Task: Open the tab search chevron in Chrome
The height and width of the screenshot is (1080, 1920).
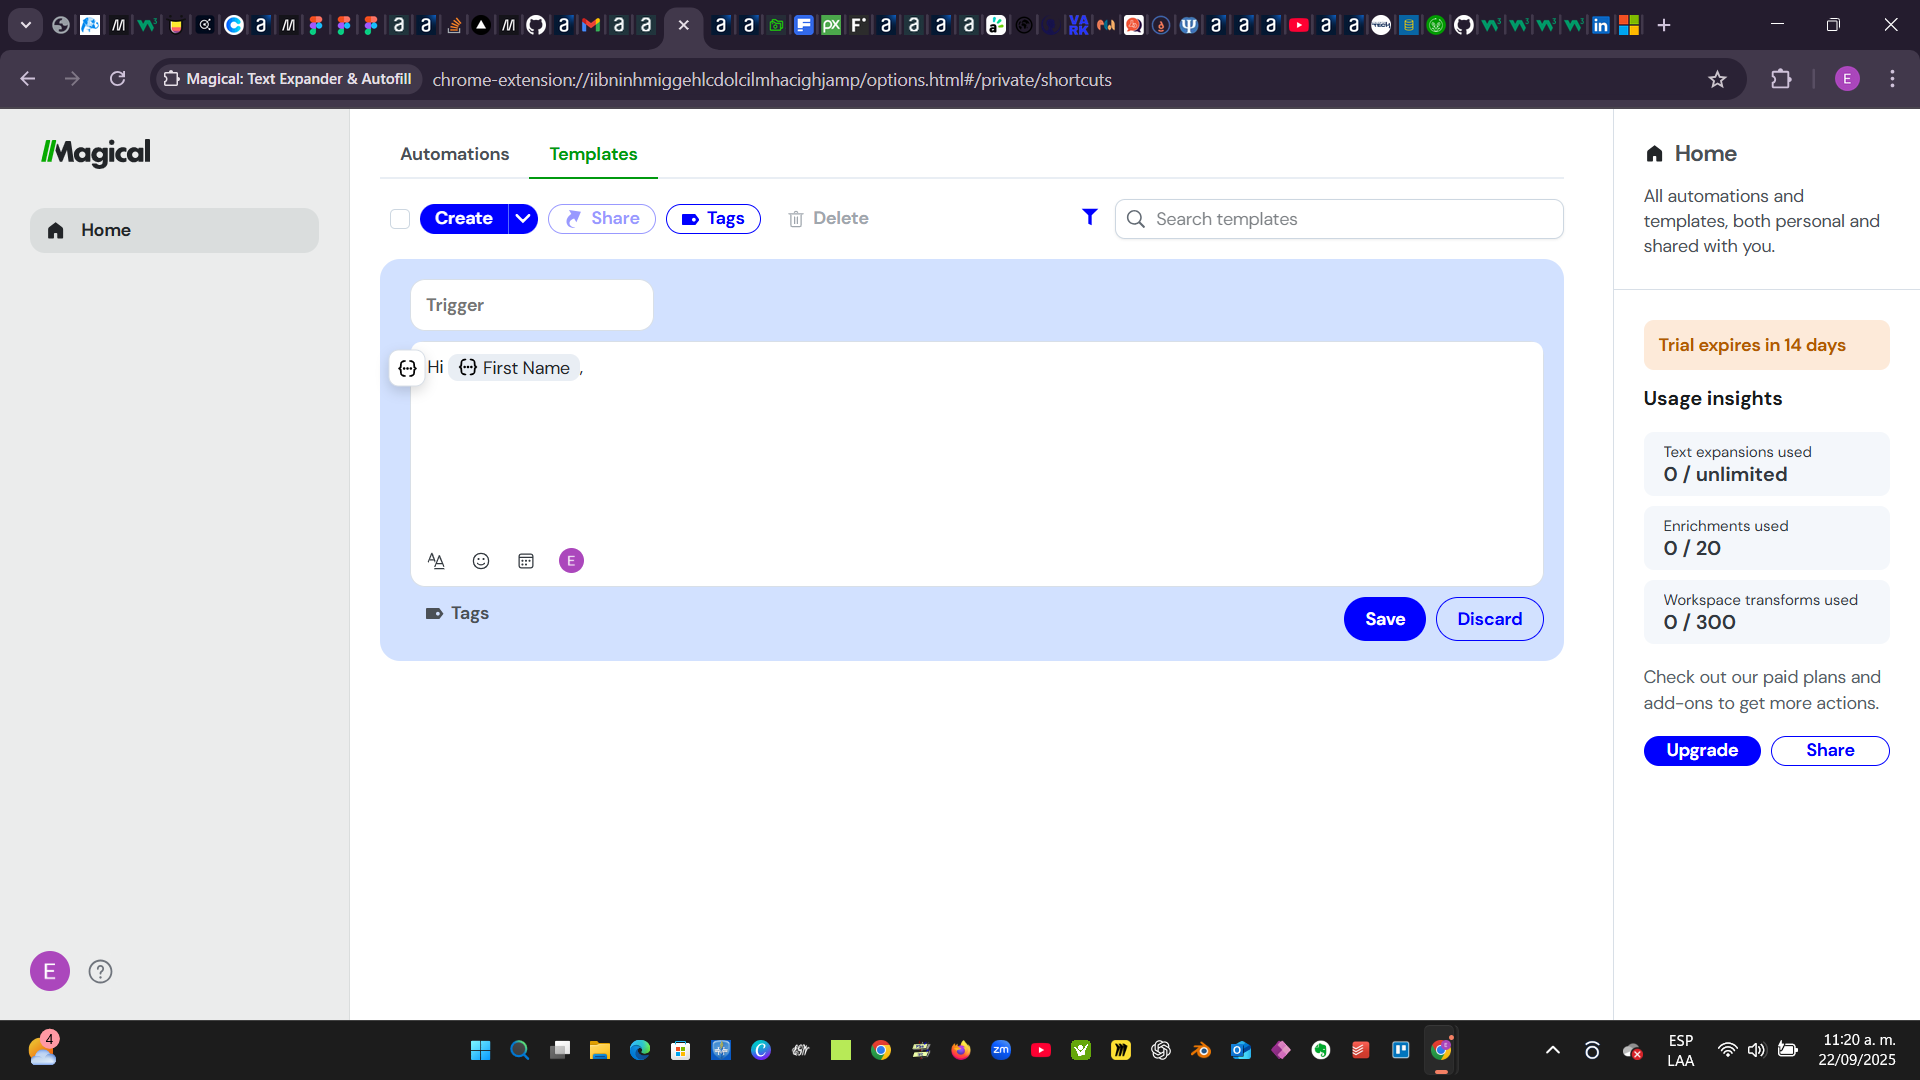Action: [x=26, y=25]
